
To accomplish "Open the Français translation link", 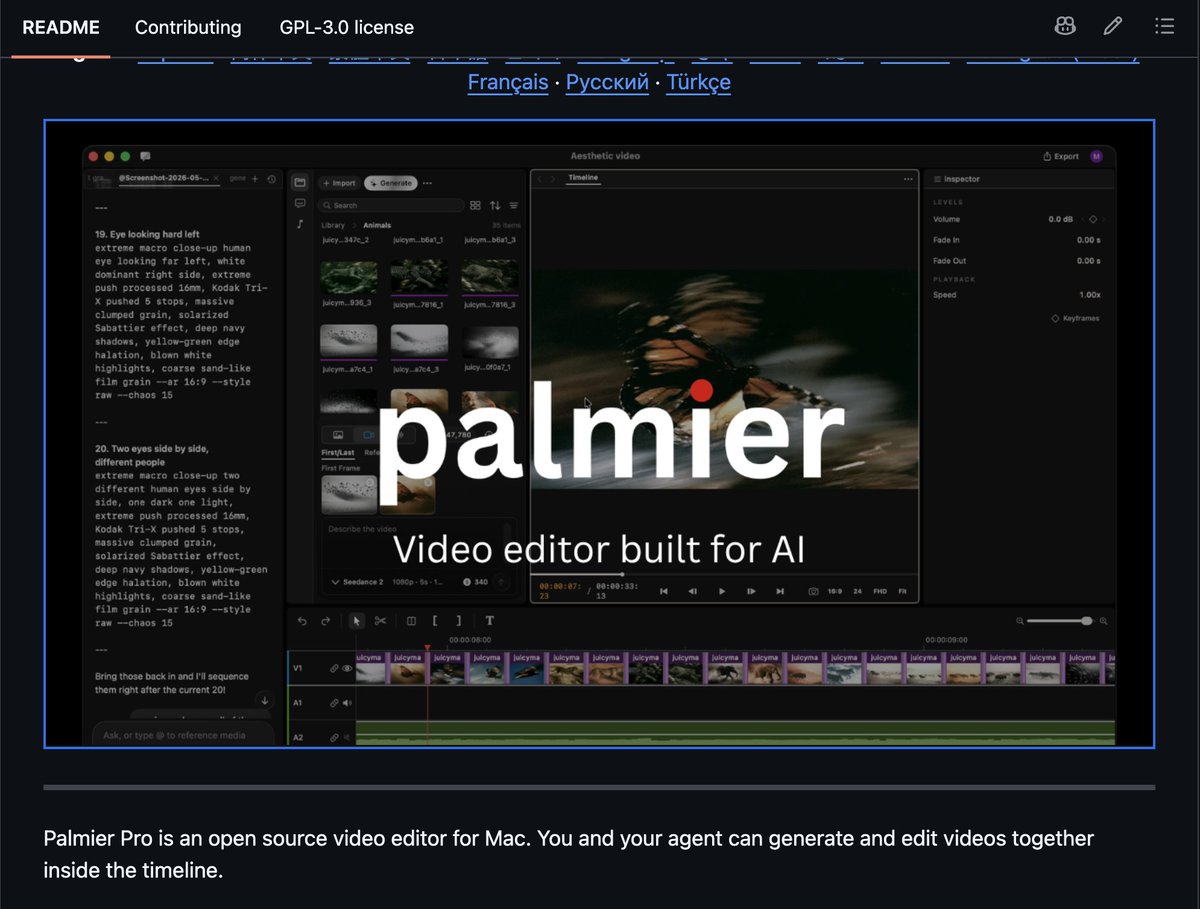I will (x=508, y=82).
